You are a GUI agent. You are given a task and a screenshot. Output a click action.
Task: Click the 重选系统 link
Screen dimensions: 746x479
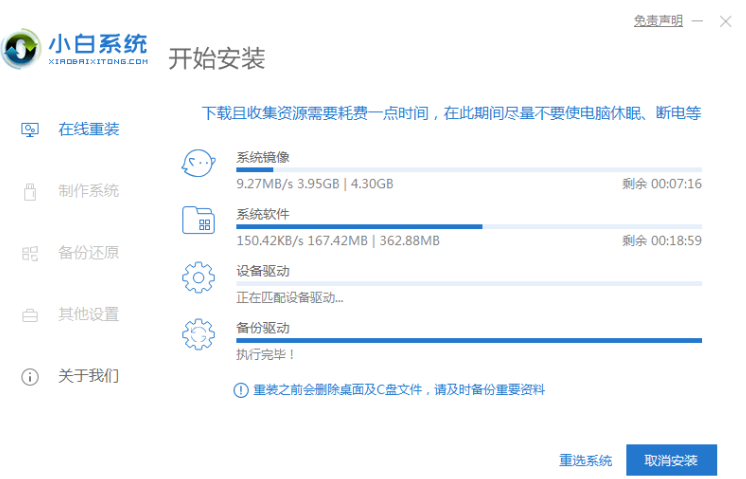585,461
